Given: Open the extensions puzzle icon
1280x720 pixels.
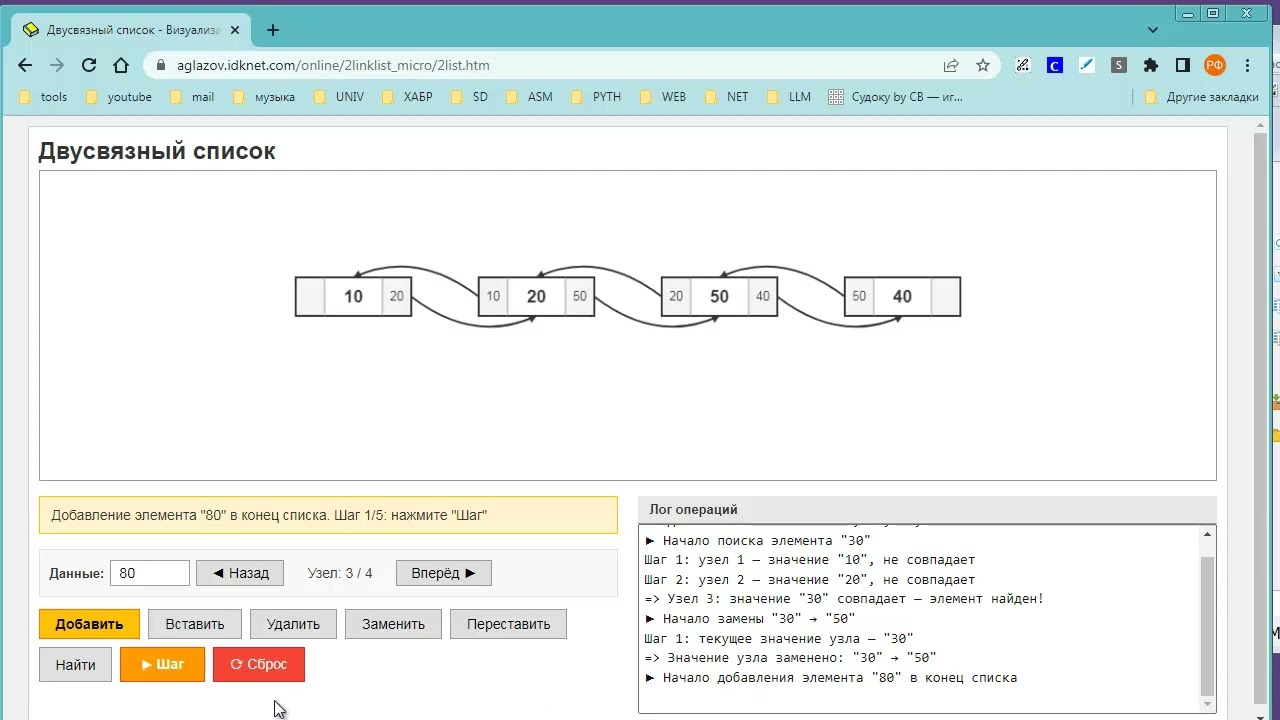Looking at the screenshot, I should (1151, 65).
